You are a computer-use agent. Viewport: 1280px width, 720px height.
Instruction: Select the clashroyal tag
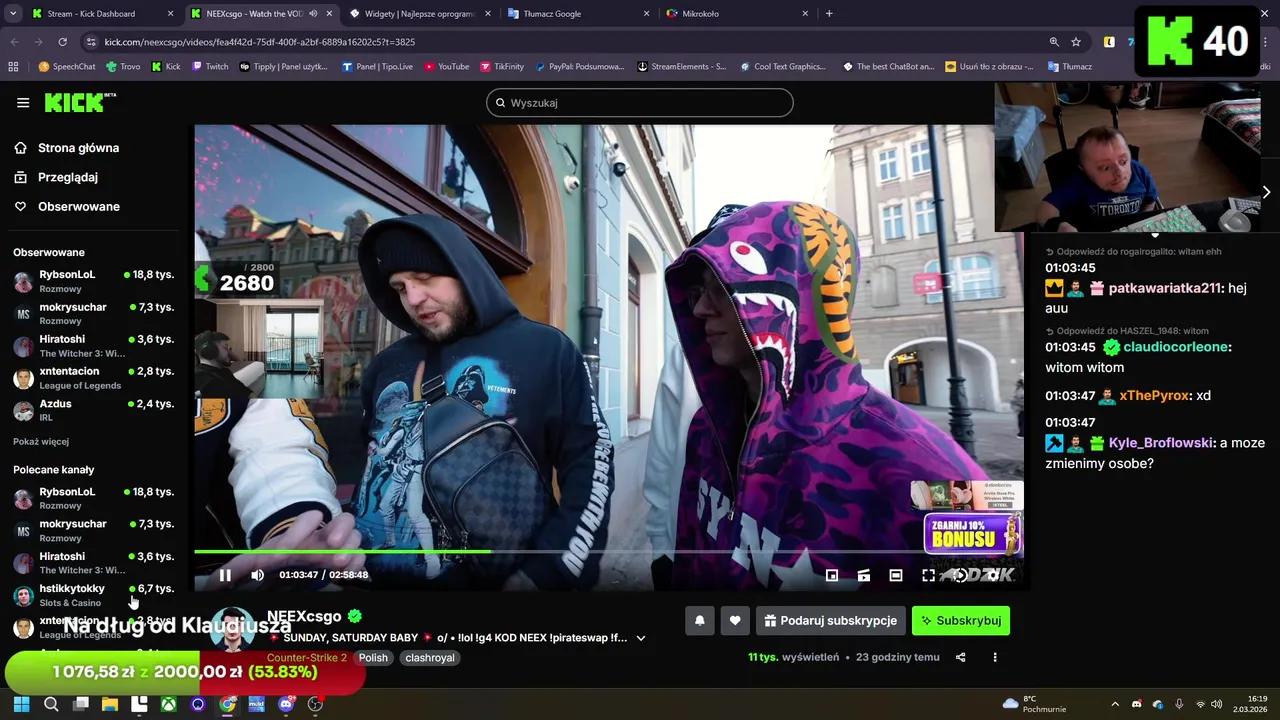click(430, 658)
